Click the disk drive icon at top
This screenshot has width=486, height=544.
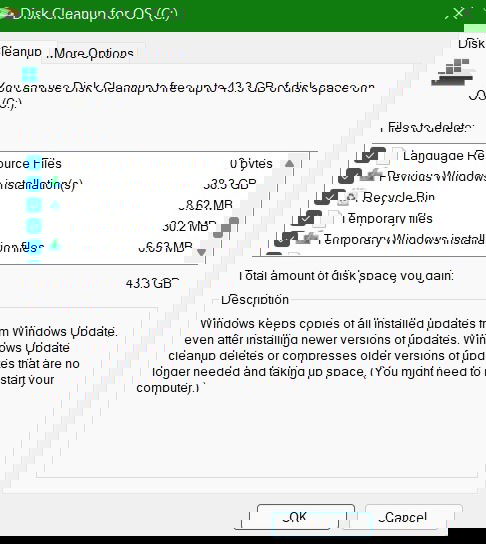click(453, 72)
